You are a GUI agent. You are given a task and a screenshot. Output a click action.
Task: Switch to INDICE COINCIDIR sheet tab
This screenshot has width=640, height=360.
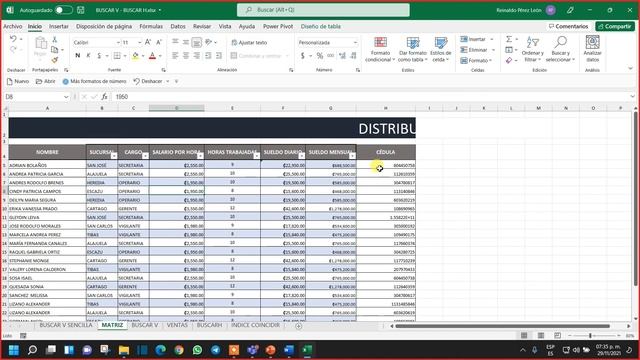[x=256, y=325]
